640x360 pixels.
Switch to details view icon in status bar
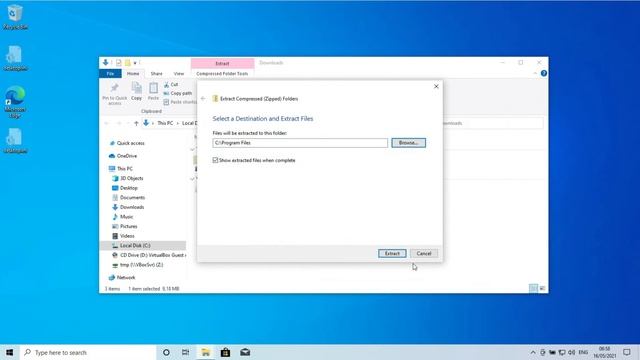coord(533,288)
